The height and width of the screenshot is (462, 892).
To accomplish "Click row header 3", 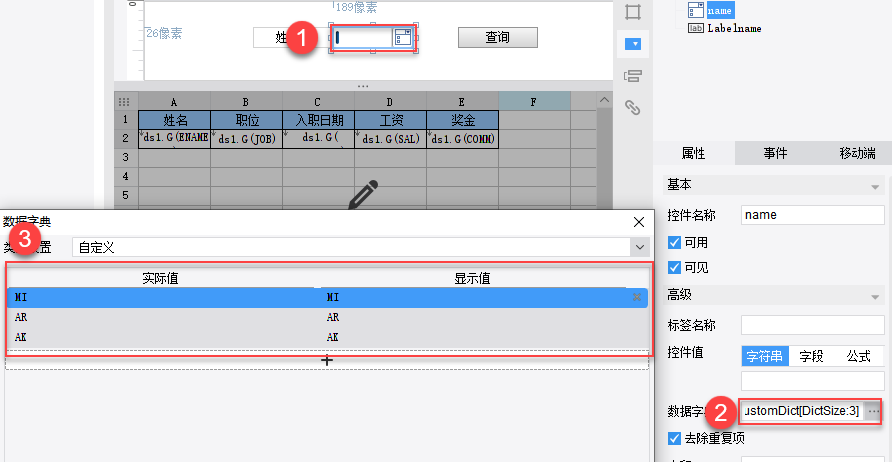I will tap(126, 158).
